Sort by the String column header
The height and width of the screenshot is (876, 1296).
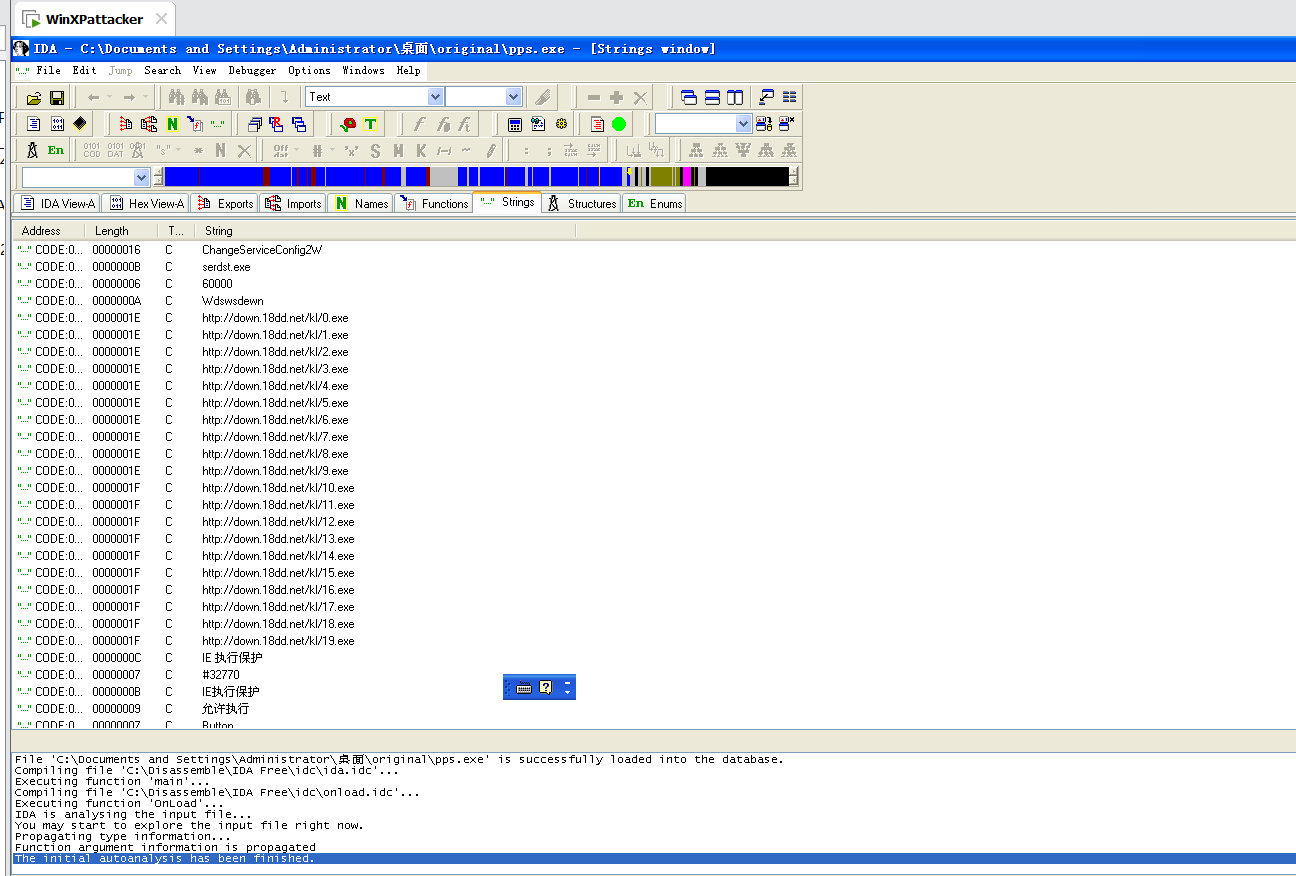point(385,231)
